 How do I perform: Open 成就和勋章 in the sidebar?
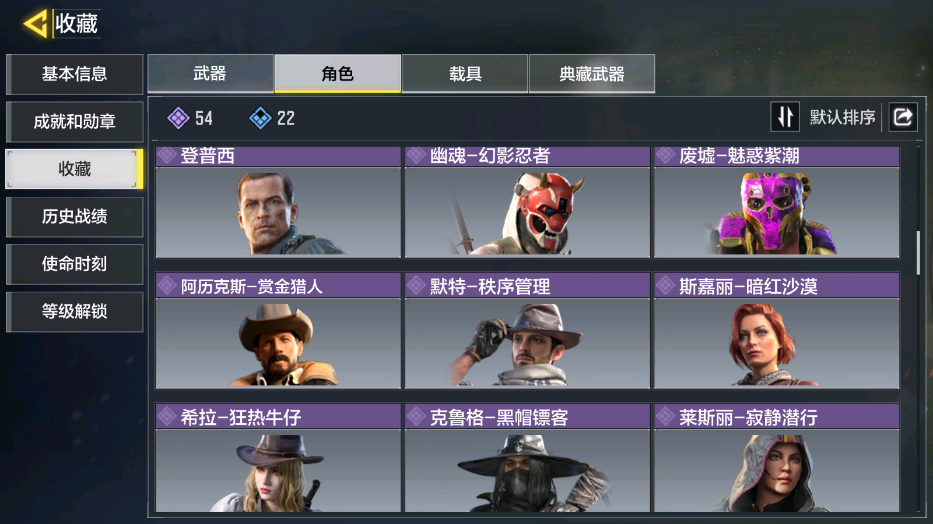pyautogui.click(x=74, y=122)
